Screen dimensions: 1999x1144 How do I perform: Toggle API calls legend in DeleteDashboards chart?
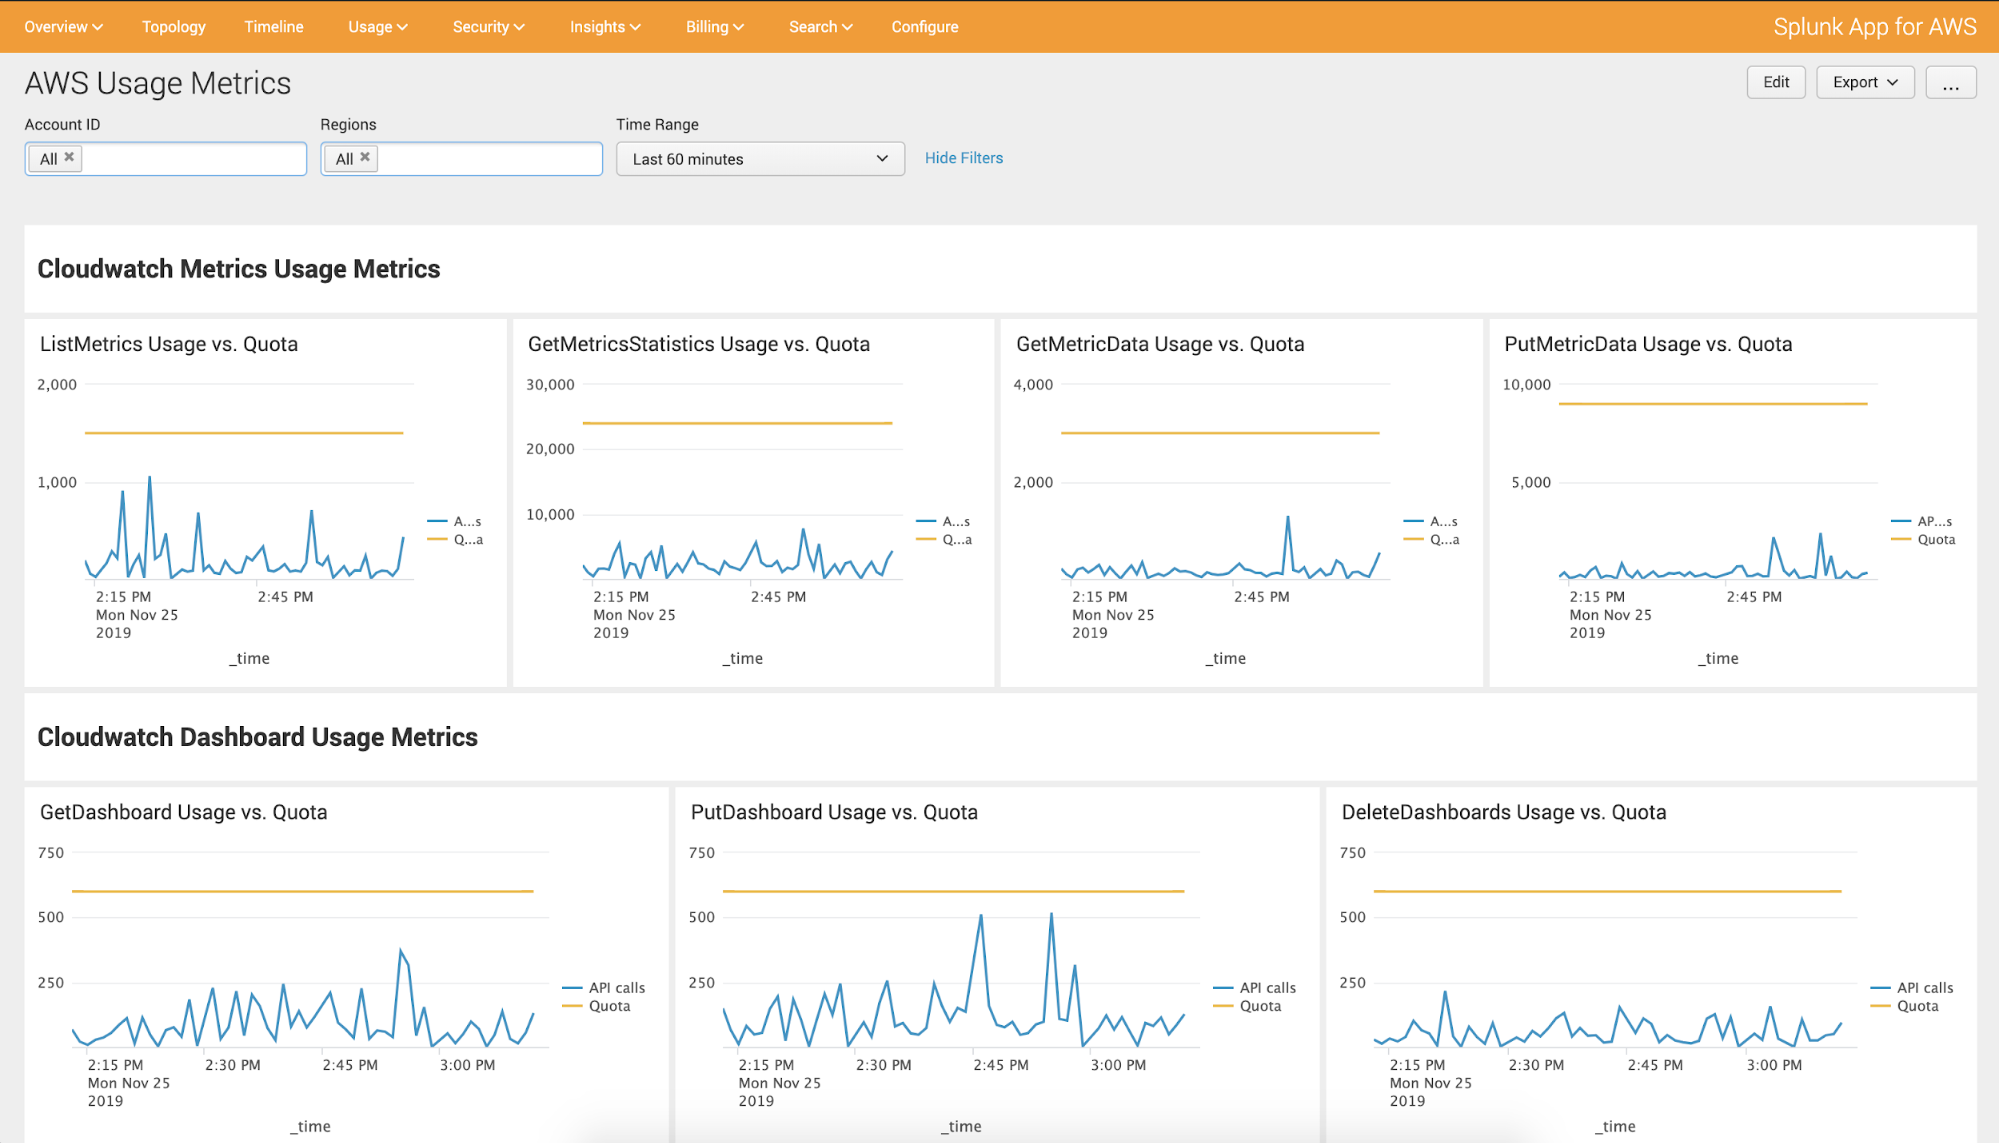(x=1924, y=988)
